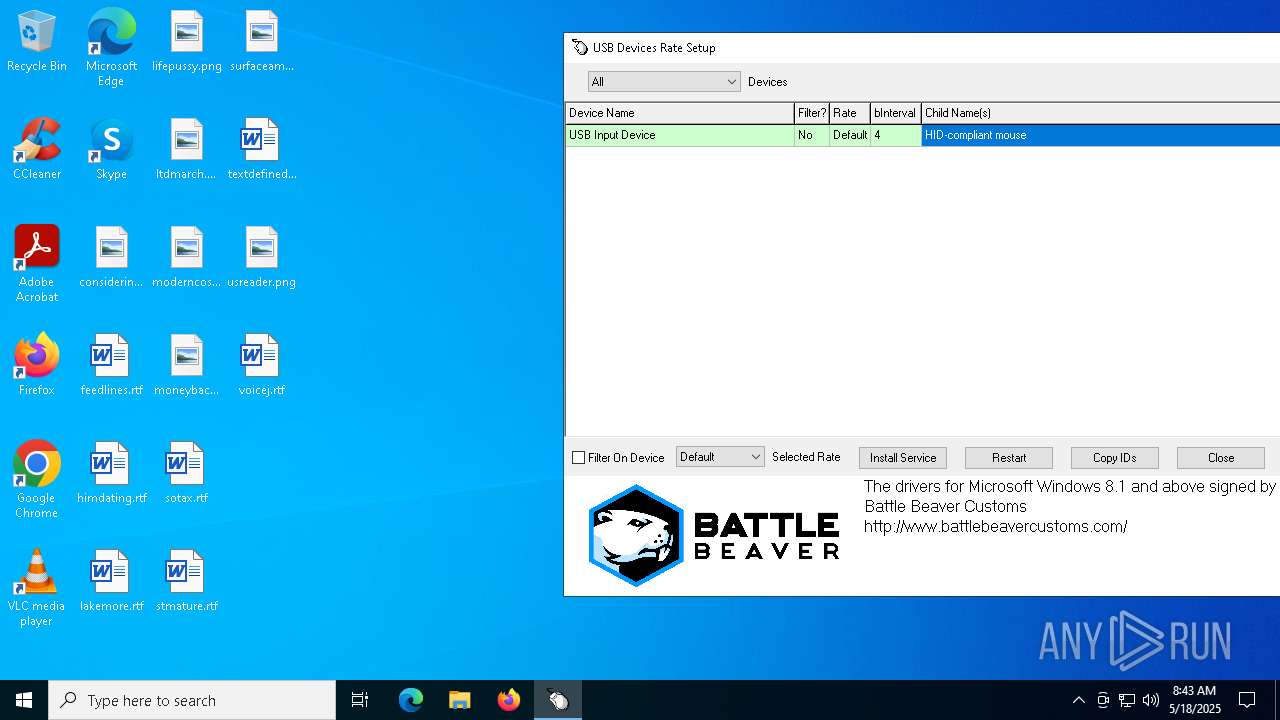1280x720 pixels.
Task: Sort by Rate column header
Action: (850, 113)
